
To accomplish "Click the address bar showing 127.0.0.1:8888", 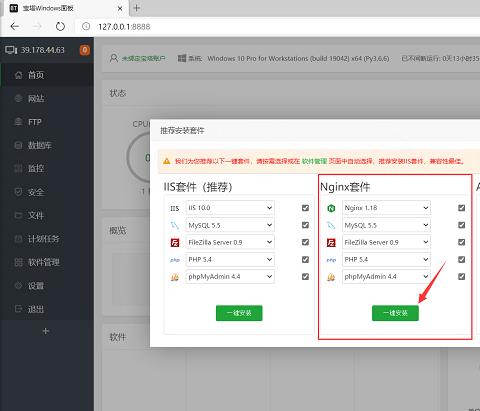I will click(277, 26).
